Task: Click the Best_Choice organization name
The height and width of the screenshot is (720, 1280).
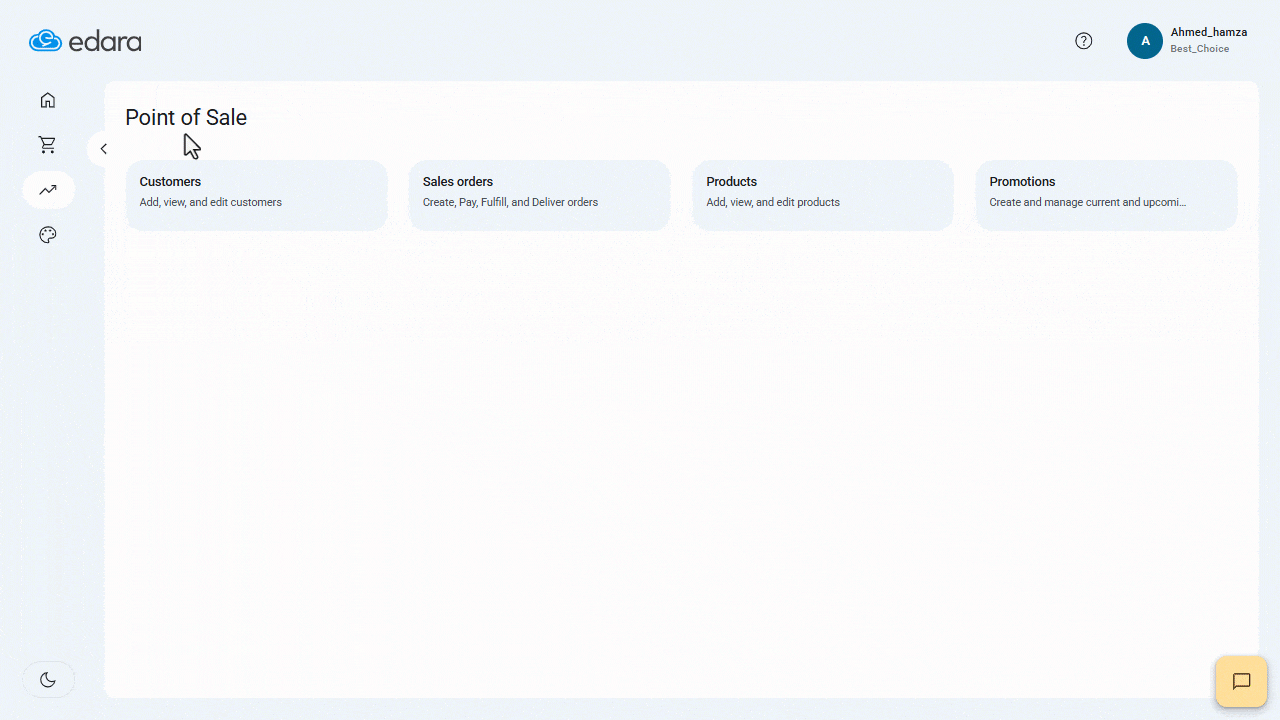Action: point(1200,49)
